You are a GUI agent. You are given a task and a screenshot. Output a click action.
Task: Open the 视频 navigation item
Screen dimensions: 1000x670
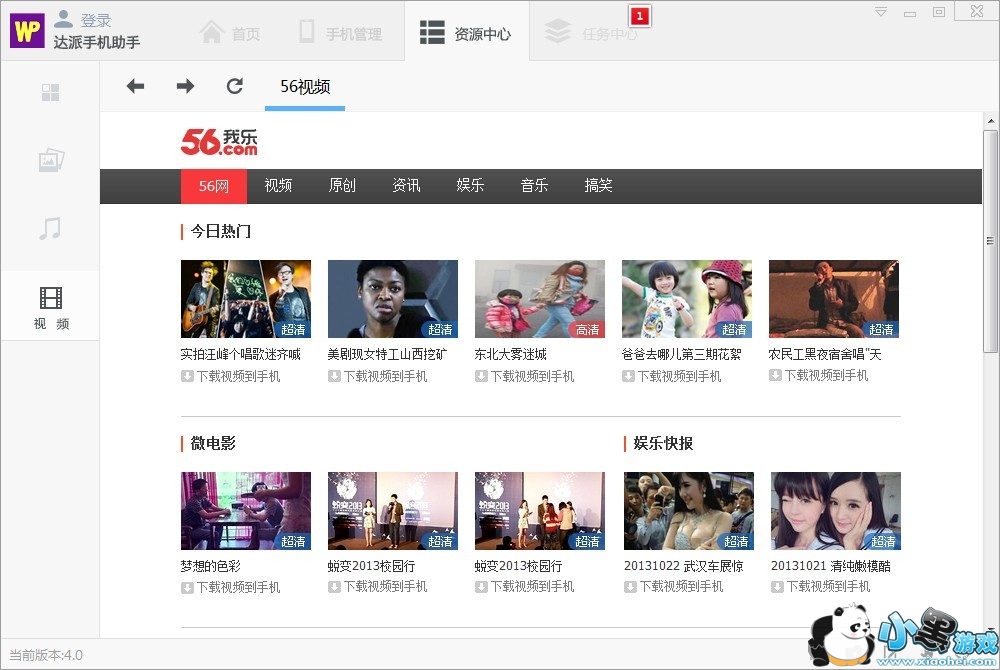click(x=278, y=186)
